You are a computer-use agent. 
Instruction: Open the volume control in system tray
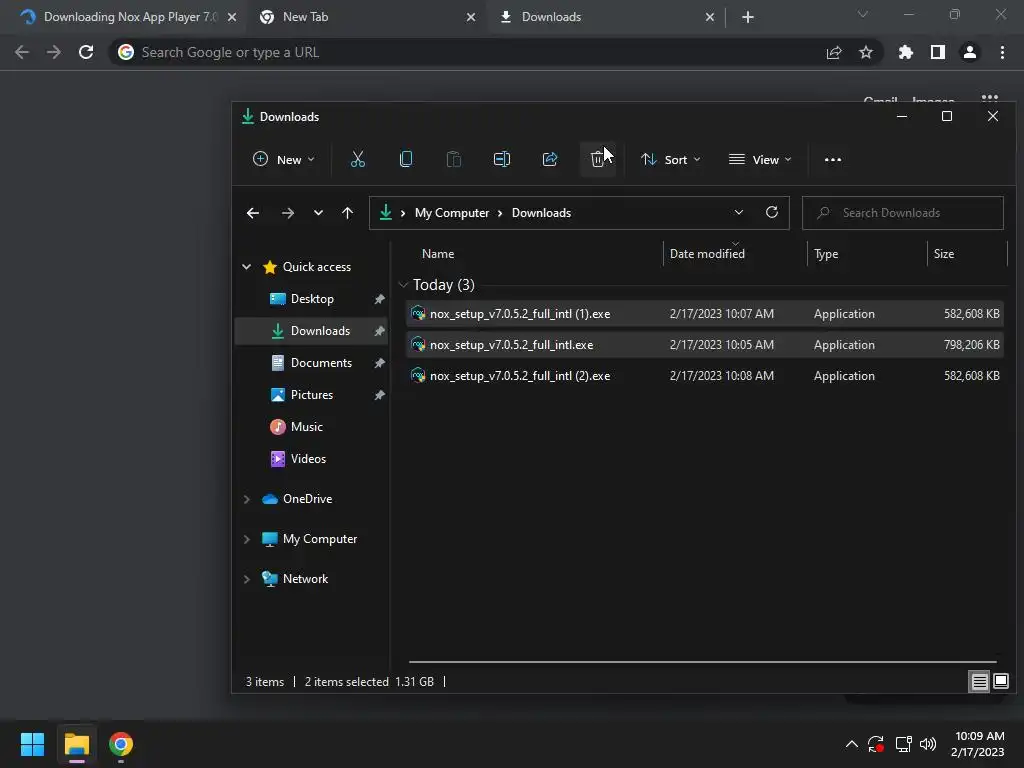(927, 744)
